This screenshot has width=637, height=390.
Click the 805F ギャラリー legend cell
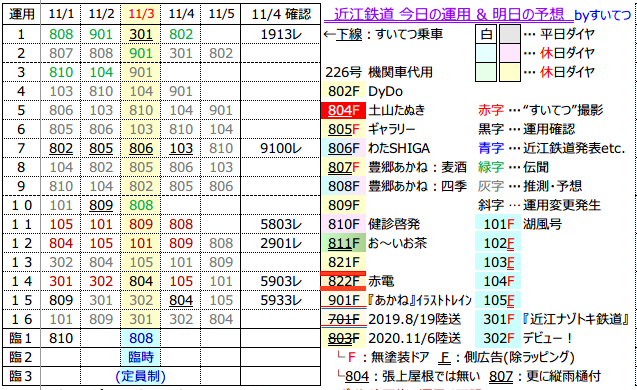[344, 129]
